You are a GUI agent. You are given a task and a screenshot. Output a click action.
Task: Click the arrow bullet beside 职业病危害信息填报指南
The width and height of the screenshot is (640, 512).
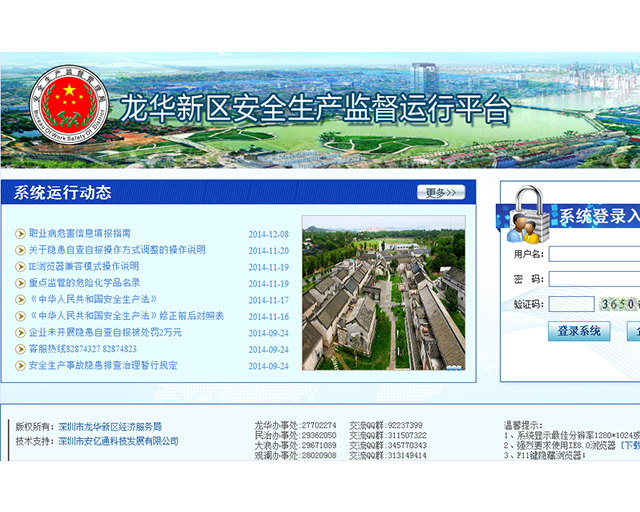tap(20, 234)
